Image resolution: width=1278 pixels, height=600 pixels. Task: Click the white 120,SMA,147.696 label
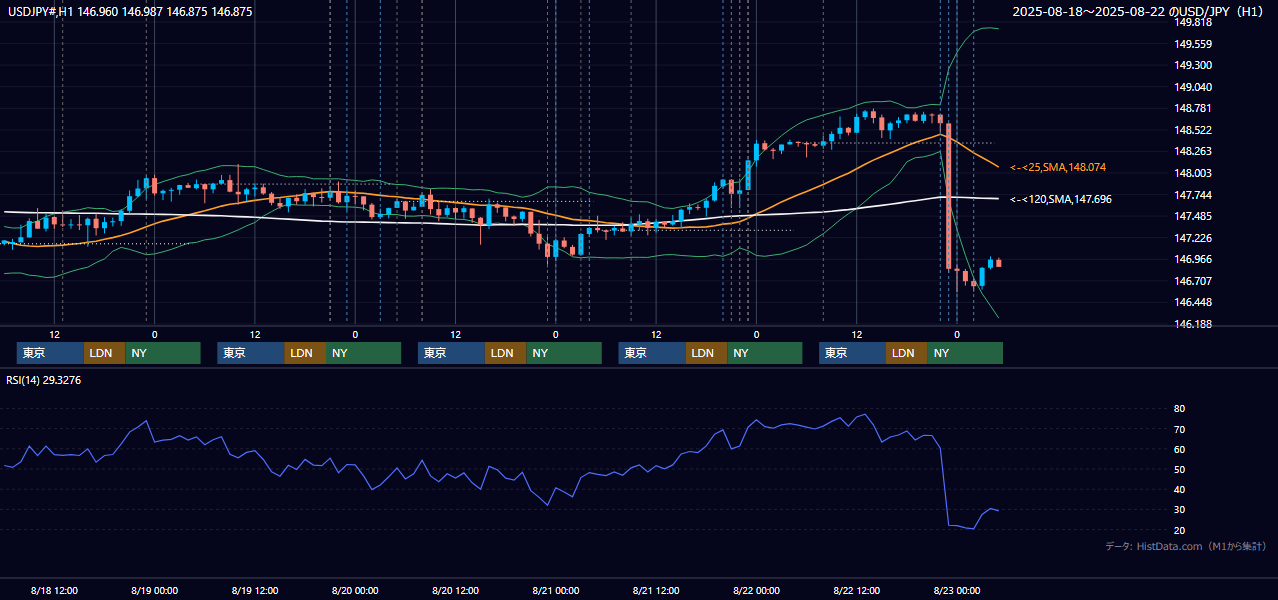click(1061, 199)
